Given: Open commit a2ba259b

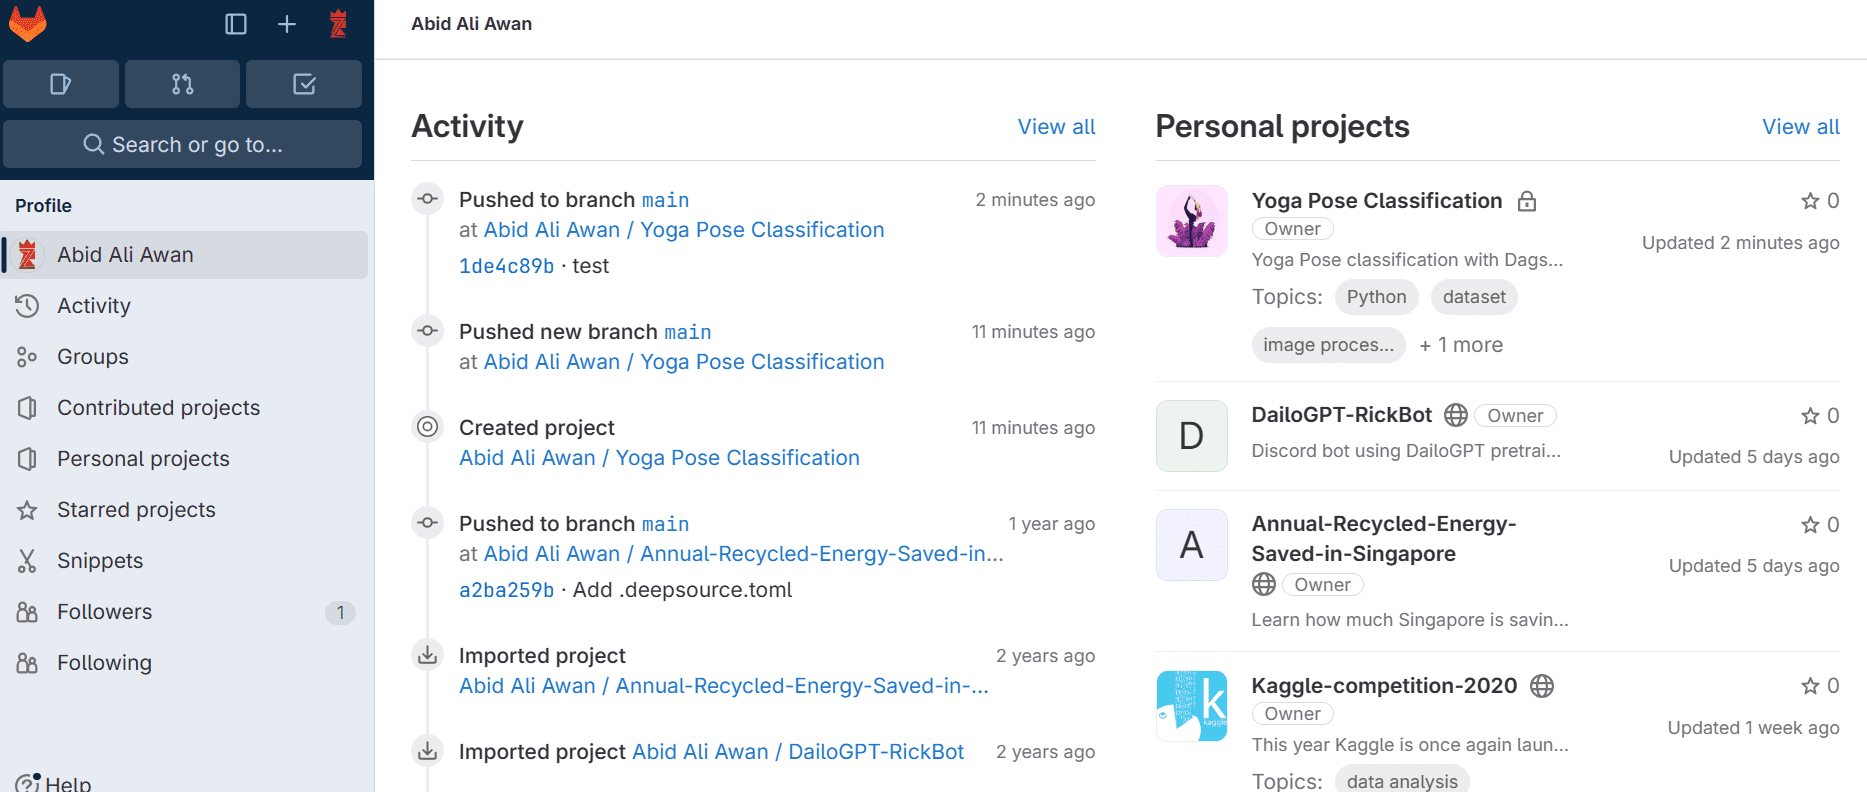Looking at the screenshot, I should pos(506,590).
